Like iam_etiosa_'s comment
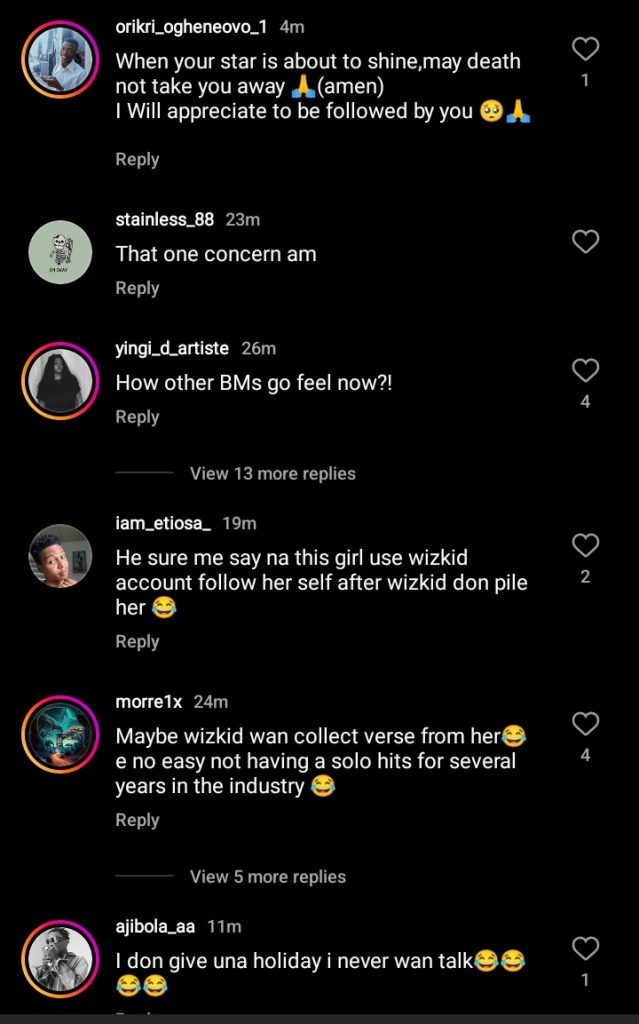This screenshot has width=639, height=1024. pyautogui.click(x=584, y=547)
